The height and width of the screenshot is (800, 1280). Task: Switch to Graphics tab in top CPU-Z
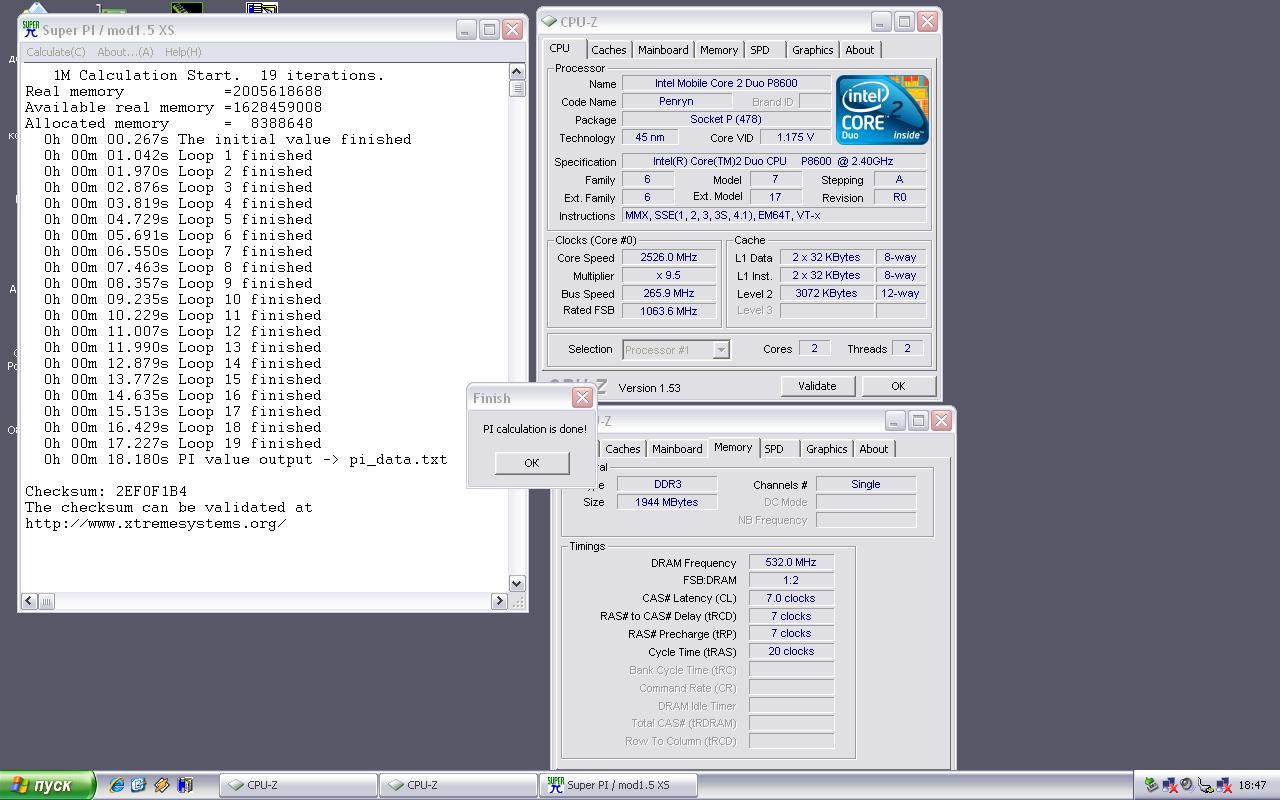[x=812, y=50]
